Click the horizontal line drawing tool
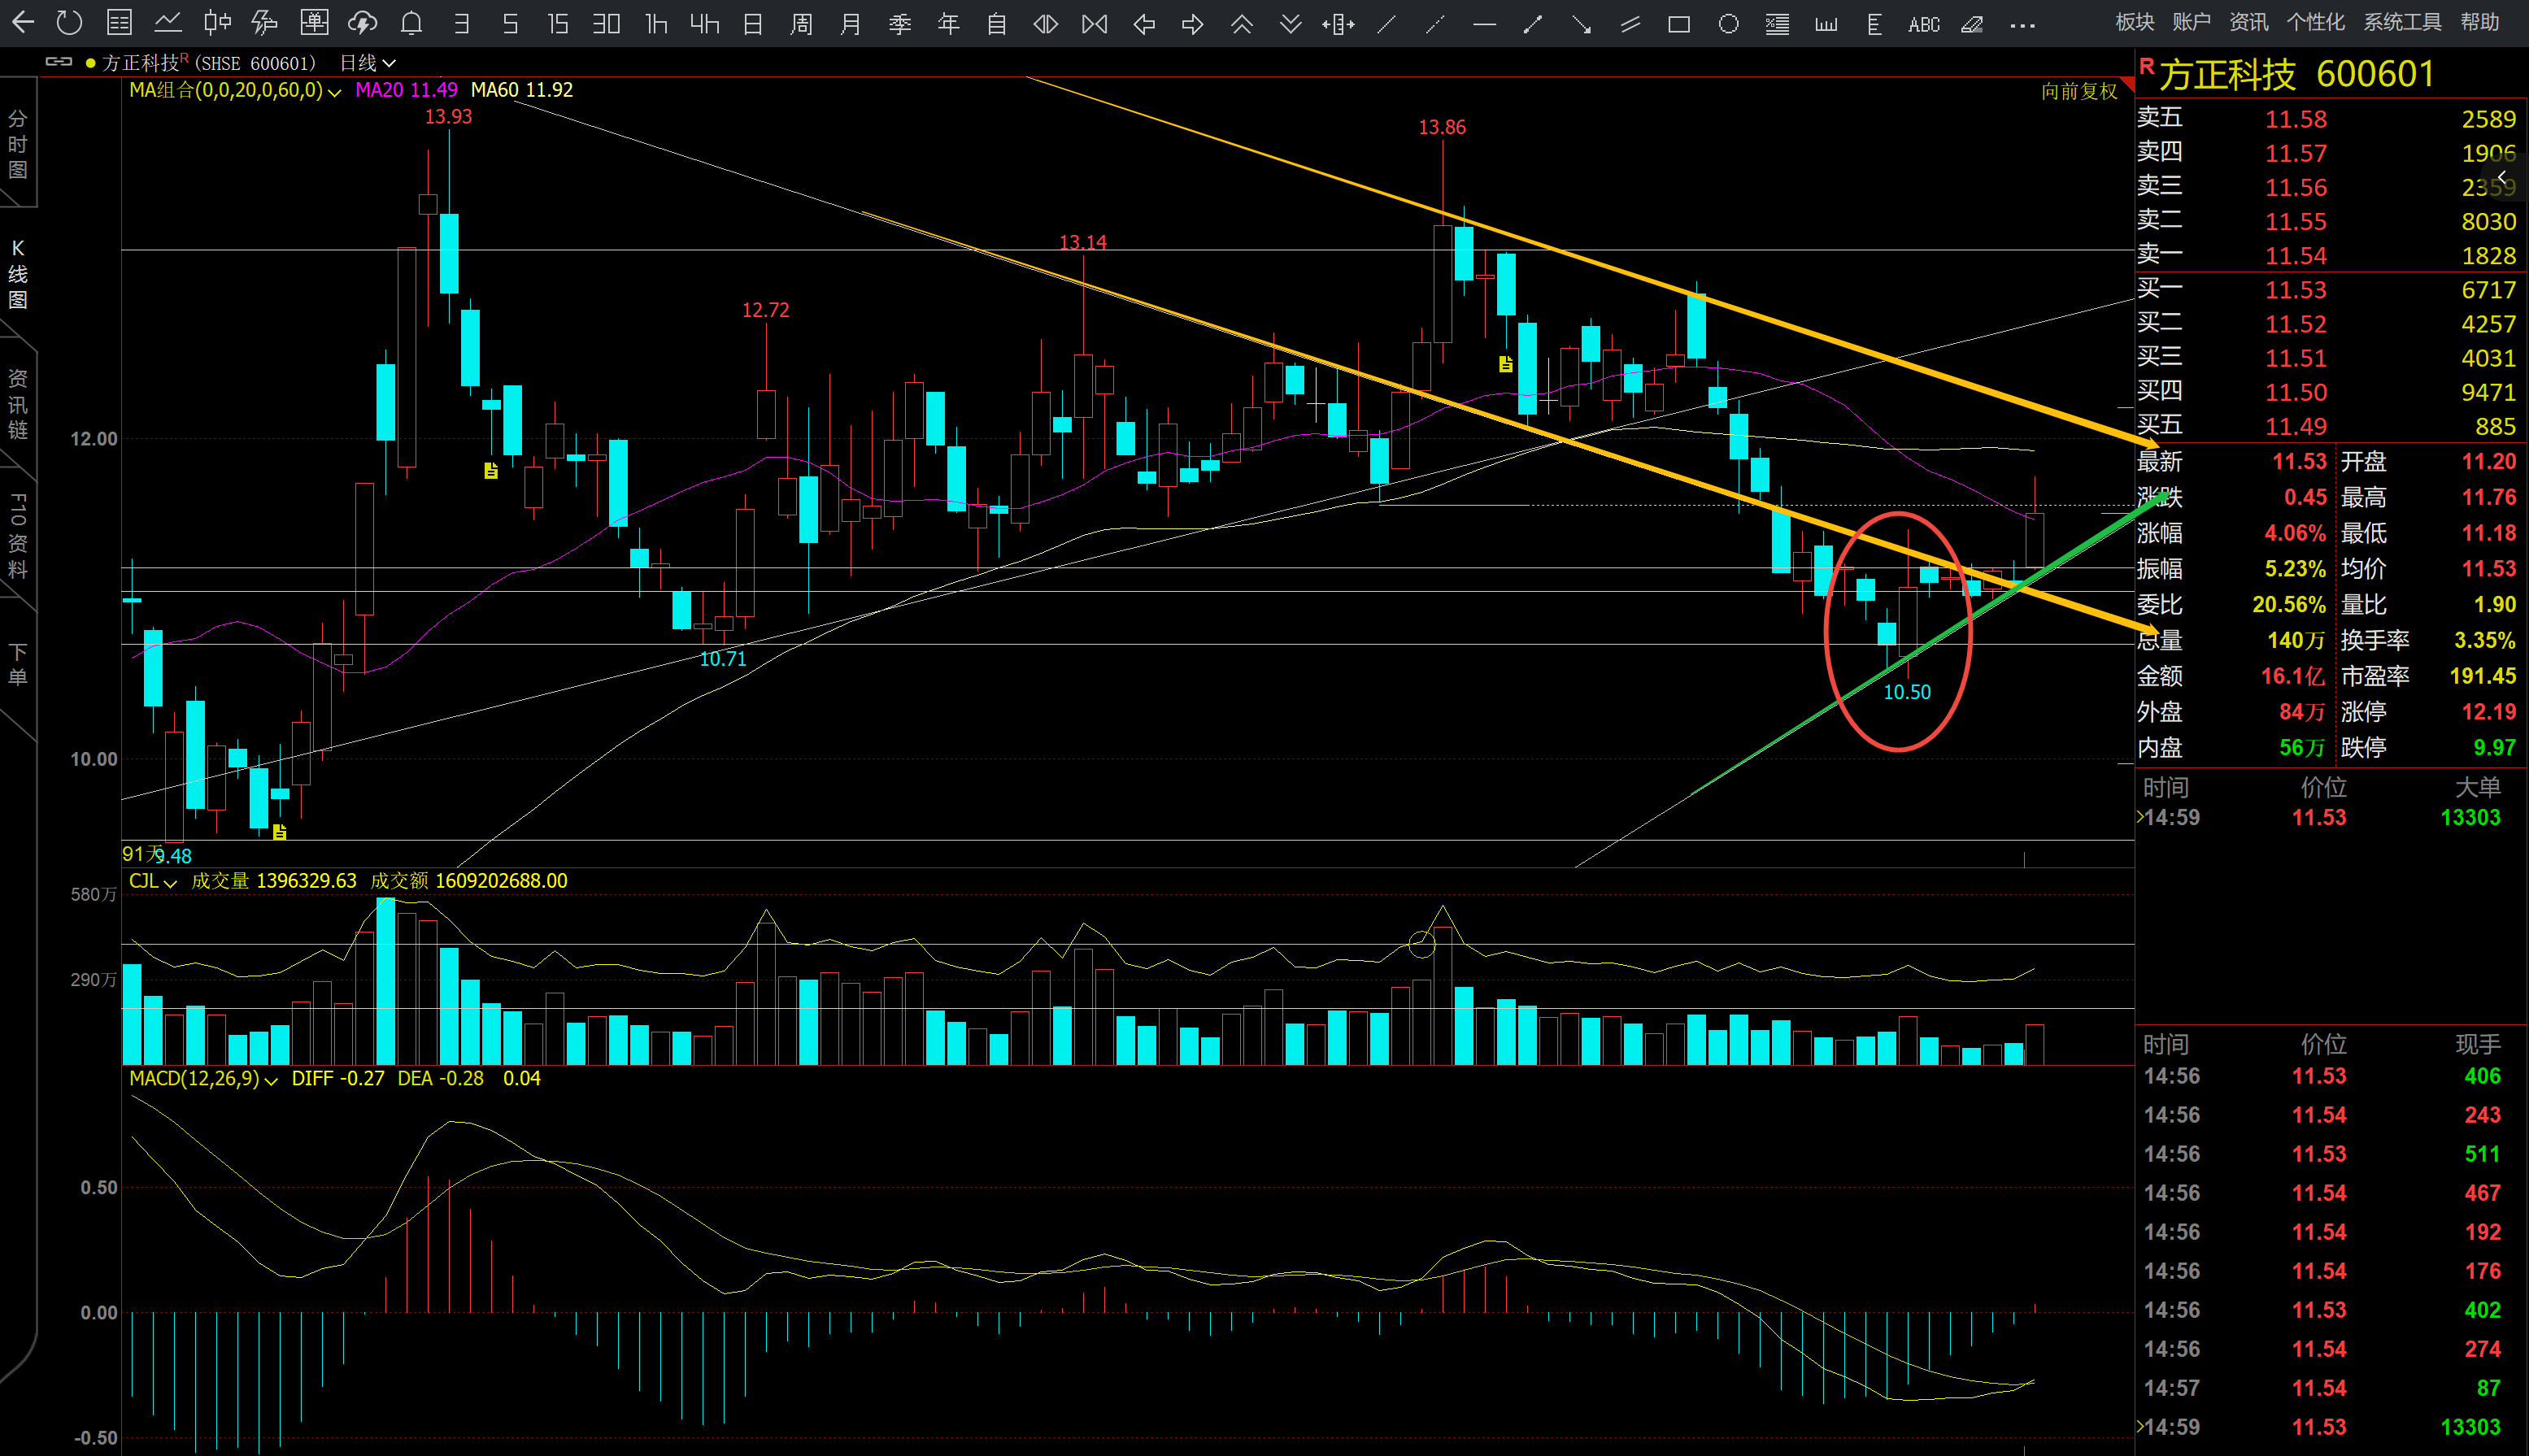The width and height of the screenshot is (2529, 1456). point(1484,24)
